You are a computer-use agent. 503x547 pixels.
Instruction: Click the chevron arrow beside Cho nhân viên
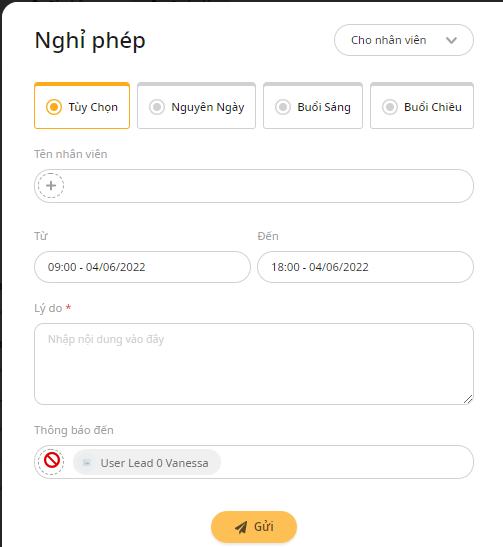(451, 40)
